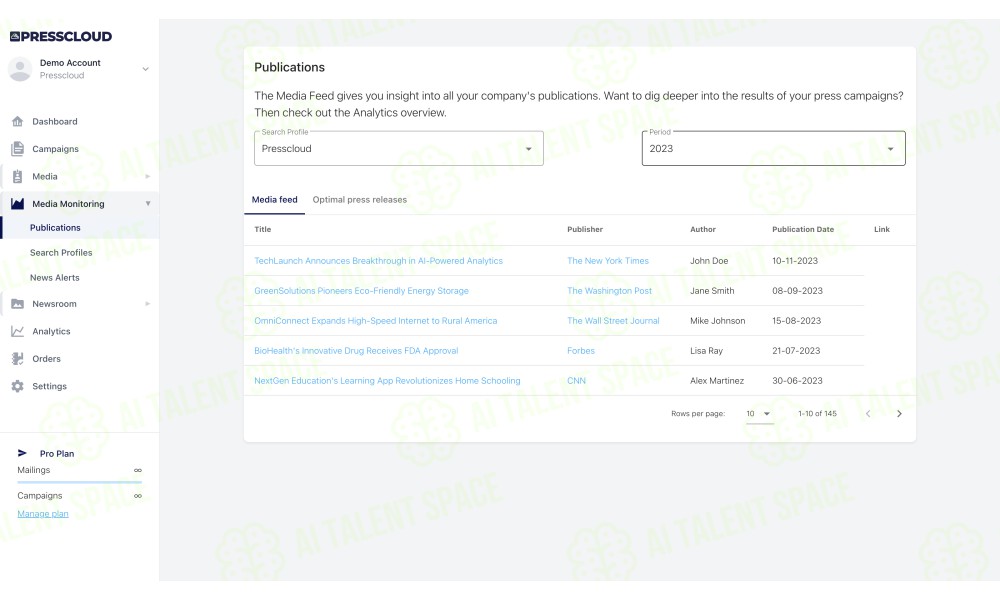Screen dimensions: 1000x600
Task: Go to next page arrow
Action: 899,414
